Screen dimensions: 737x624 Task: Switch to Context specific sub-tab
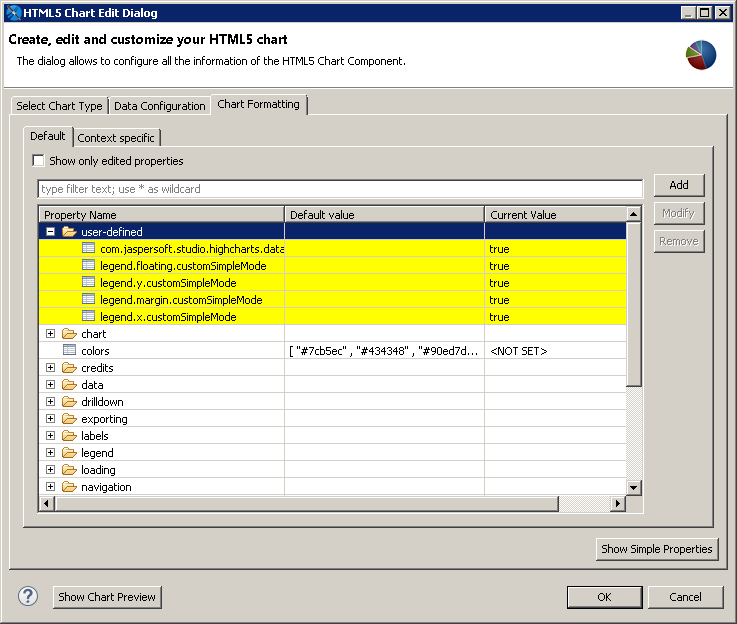[x=116, y=138]
